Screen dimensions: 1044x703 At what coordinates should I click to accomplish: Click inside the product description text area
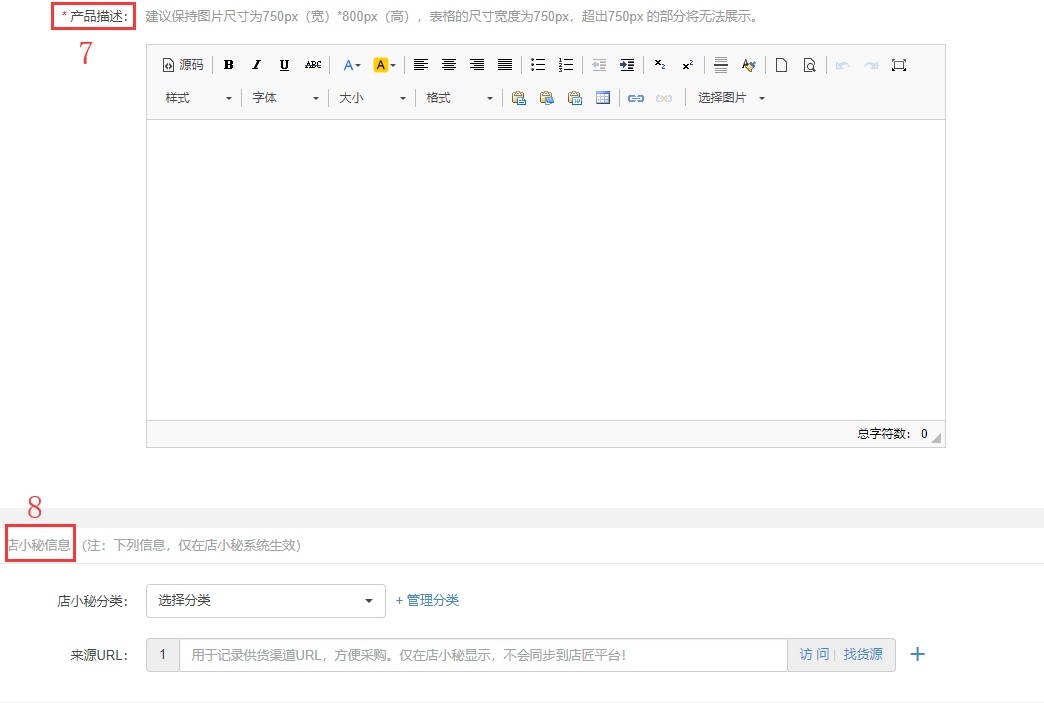[545, 270]
